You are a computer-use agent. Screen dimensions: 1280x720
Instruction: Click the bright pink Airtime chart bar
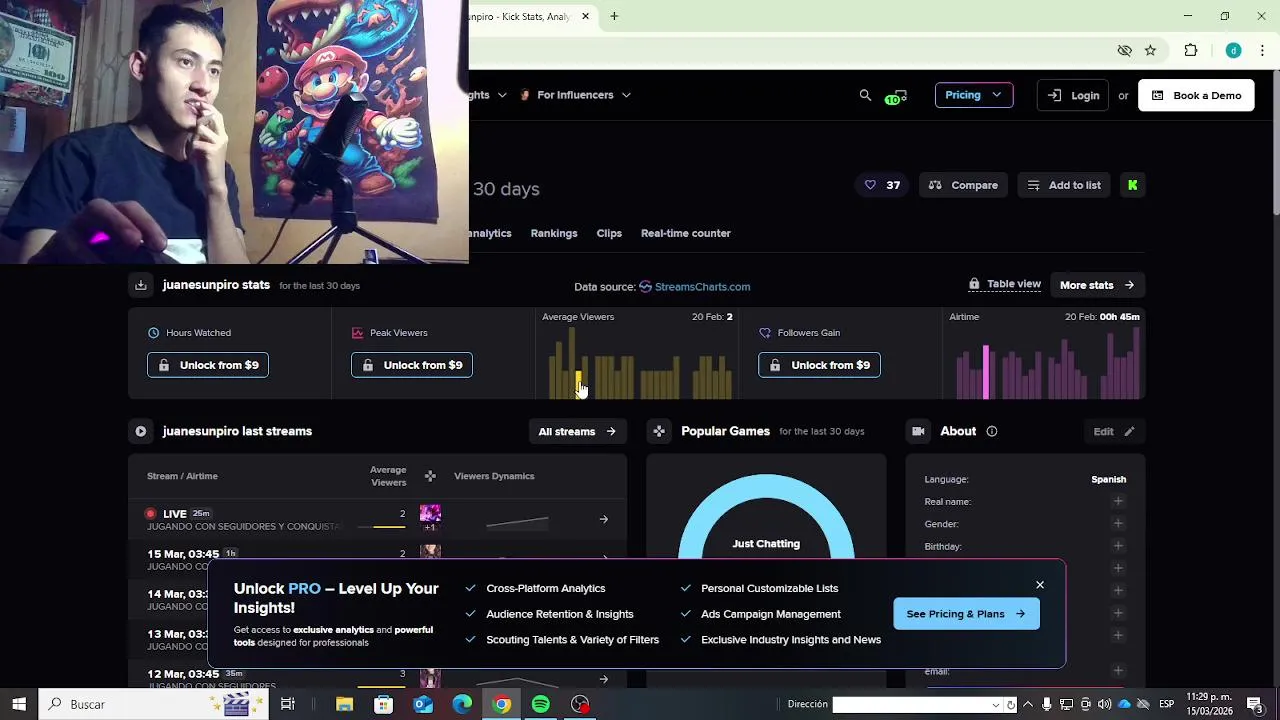click(986, 372)
